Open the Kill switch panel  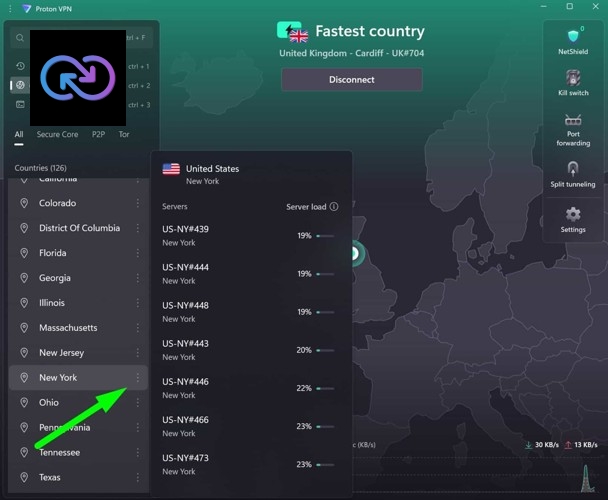pyautogui.click(x=573, y=83)
